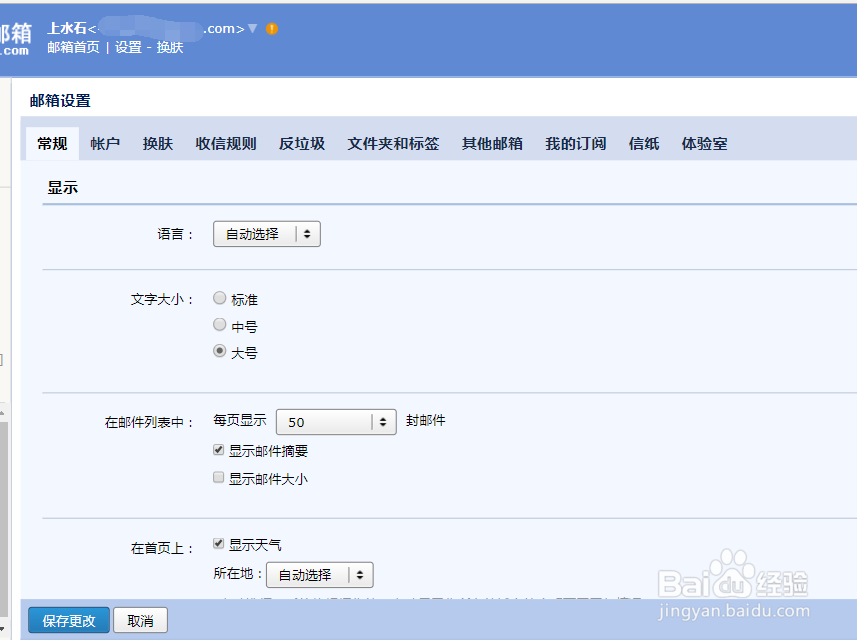This screenshot has height=640, width=857.
Task: Switch to the 换肤 settings tab
Action: [158, 144]
